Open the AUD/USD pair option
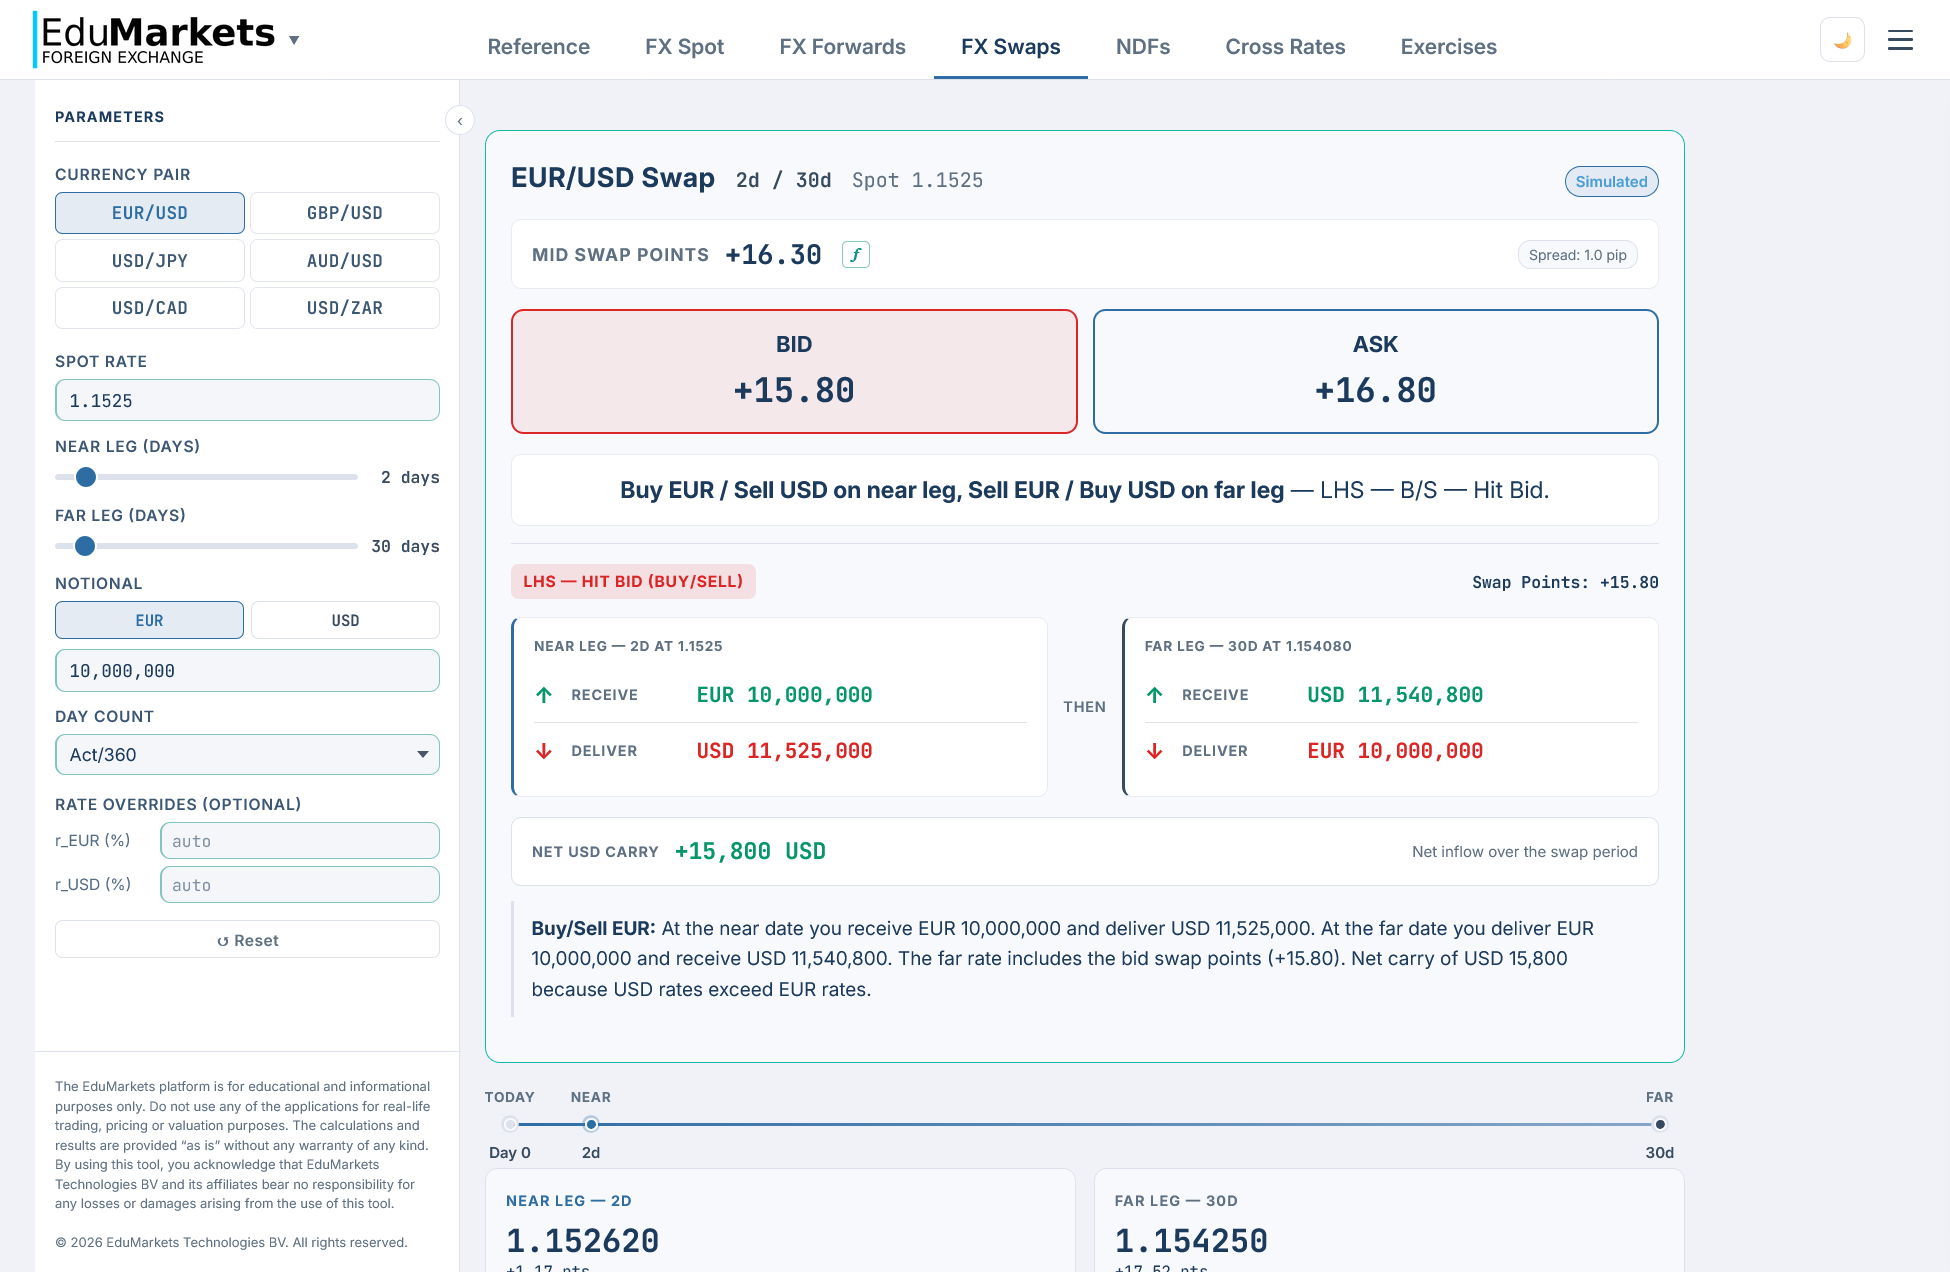The width and height of the screenshot is (1950, 1272). coord(344,260)
